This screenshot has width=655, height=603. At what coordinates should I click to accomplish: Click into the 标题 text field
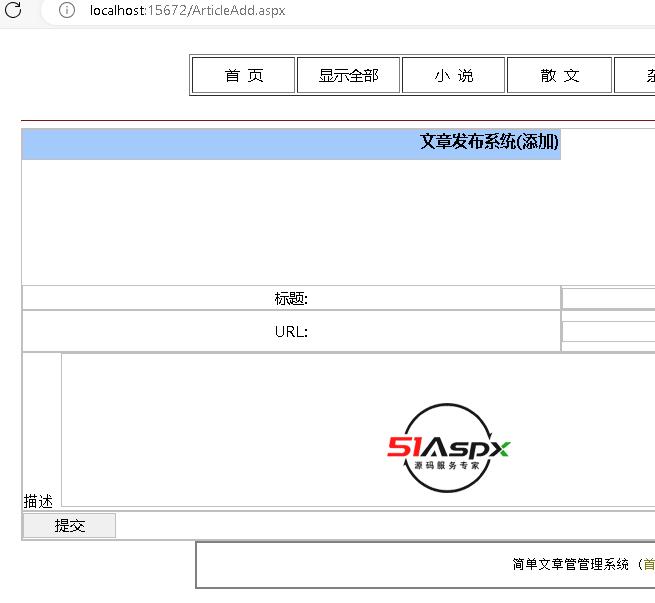click(609, 299)
